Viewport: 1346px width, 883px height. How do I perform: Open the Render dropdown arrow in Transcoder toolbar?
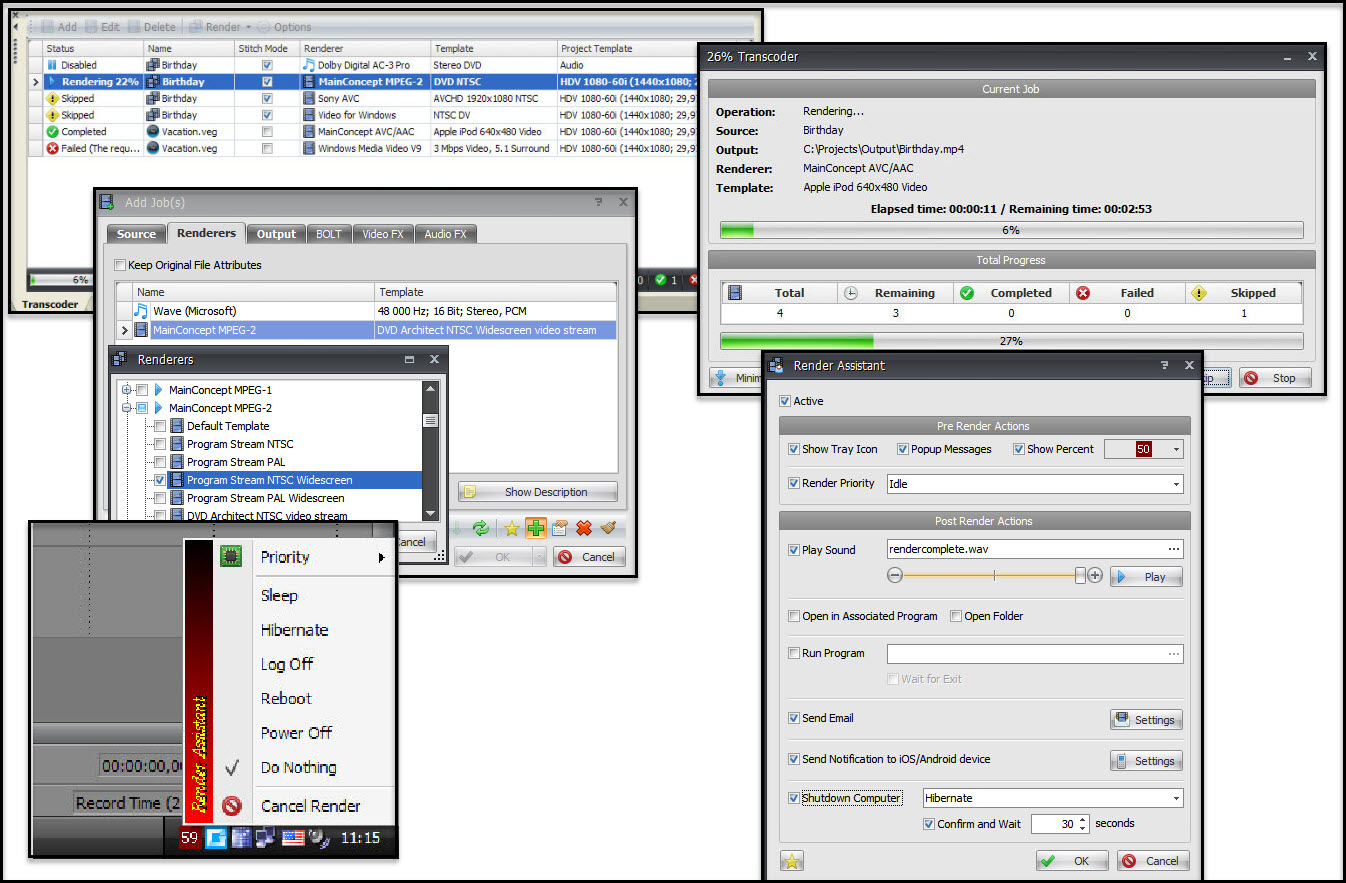click(248, 27)
